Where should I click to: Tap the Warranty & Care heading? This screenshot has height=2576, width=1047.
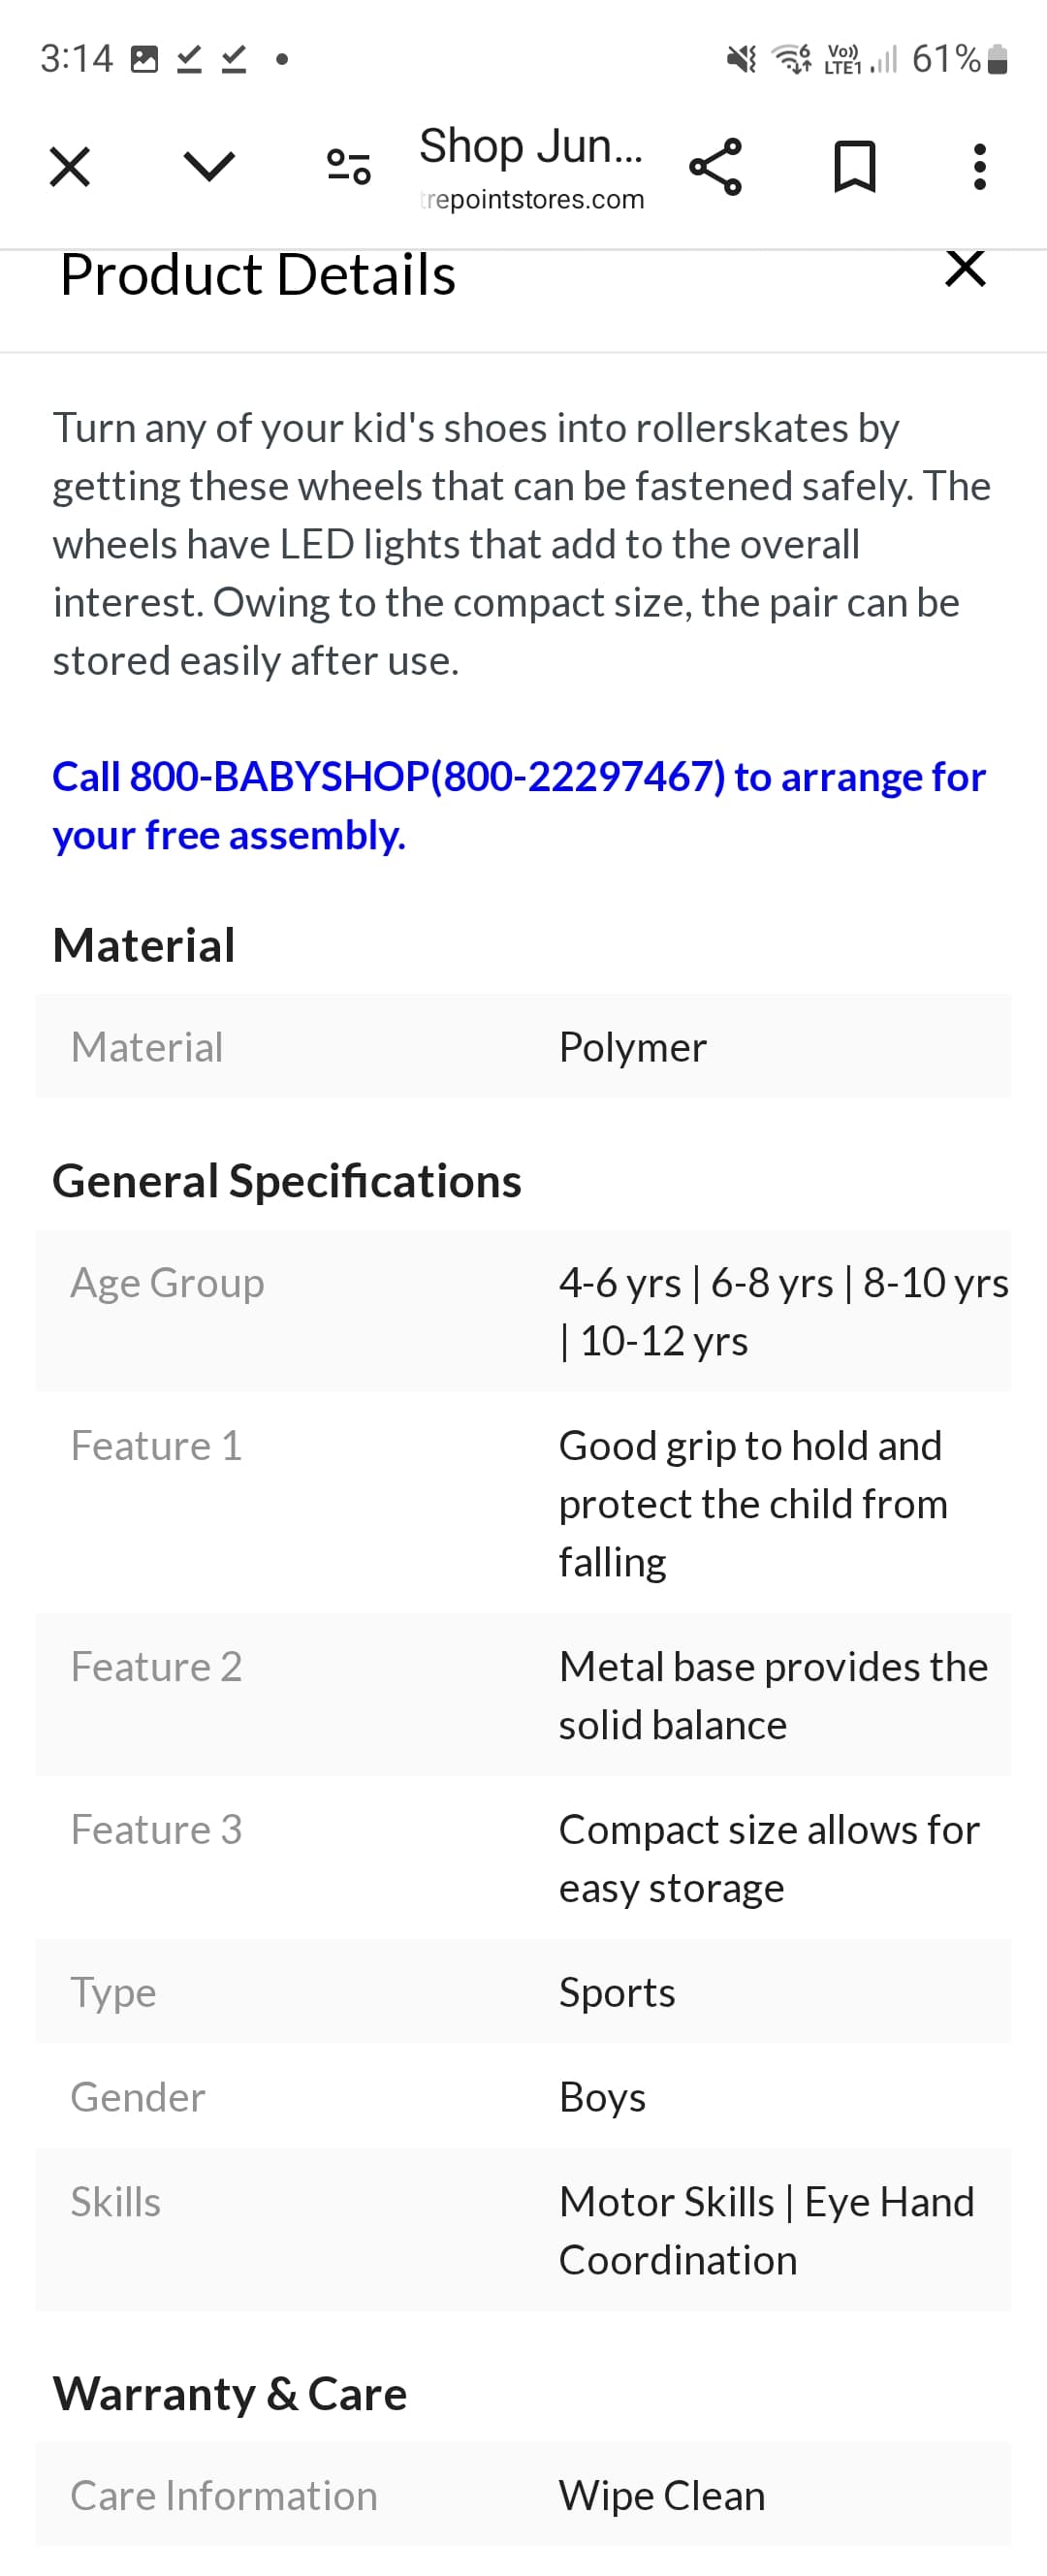(230, 2394)
